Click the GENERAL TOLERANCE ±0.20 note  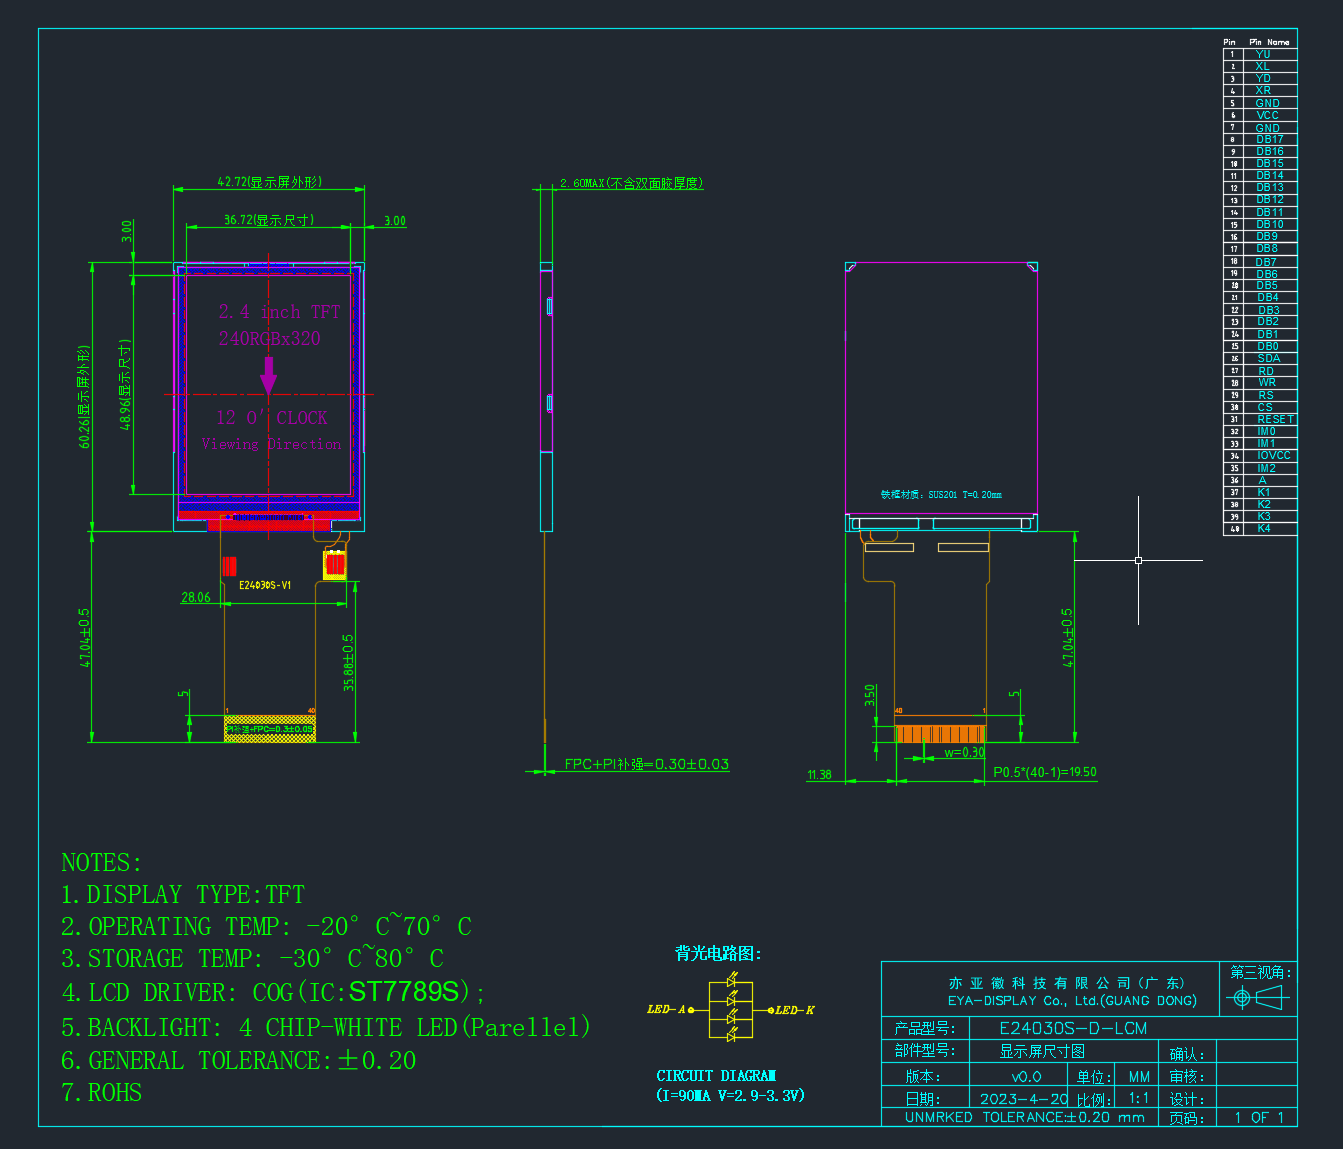point(239,1060)
